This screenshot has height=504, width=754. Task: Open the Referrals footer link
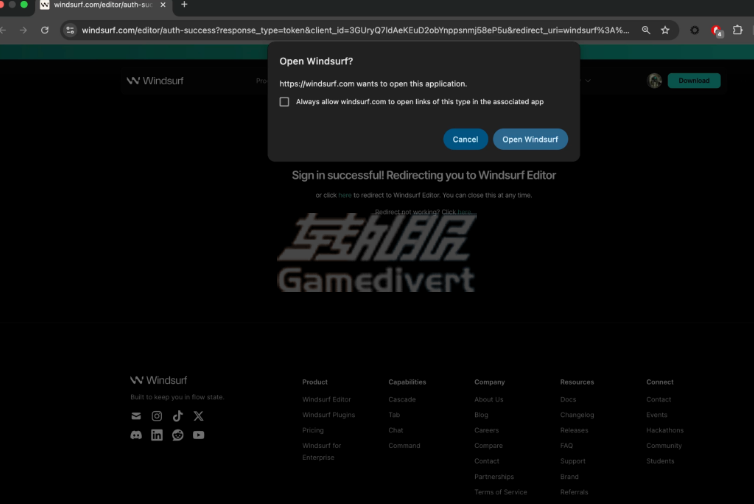click(x=574, y=492)
